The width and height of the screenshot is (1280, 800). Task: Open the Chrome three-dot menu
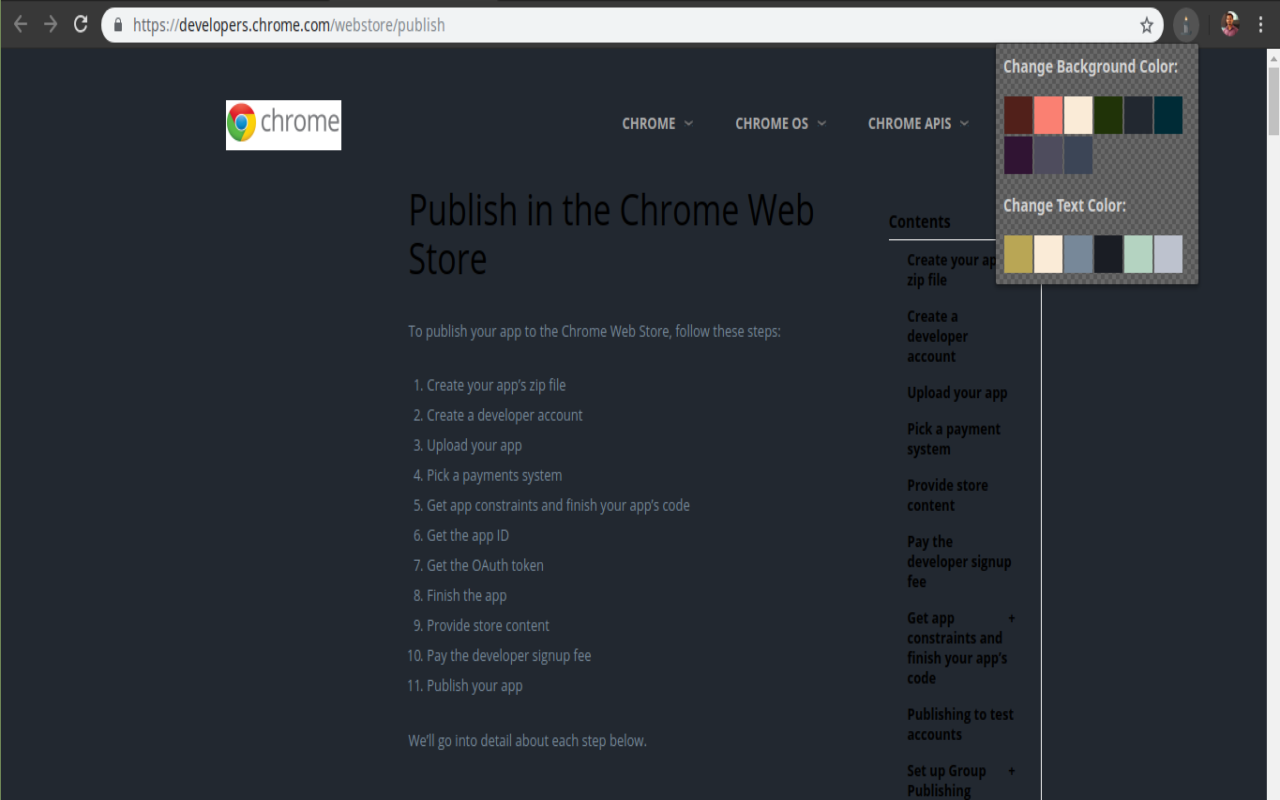click(1260, 25)
